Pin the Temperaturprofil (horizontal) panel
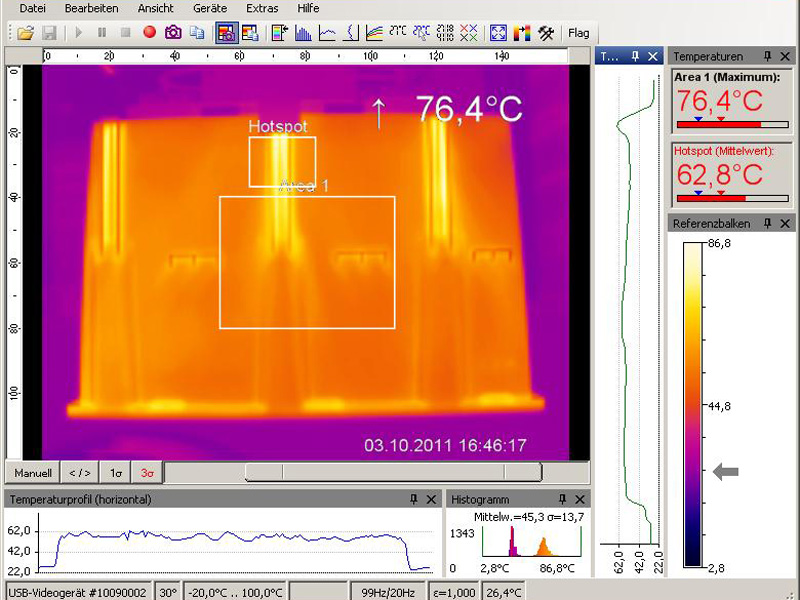Viewport: 800px width, 600px height. click(x=414, y=499)
